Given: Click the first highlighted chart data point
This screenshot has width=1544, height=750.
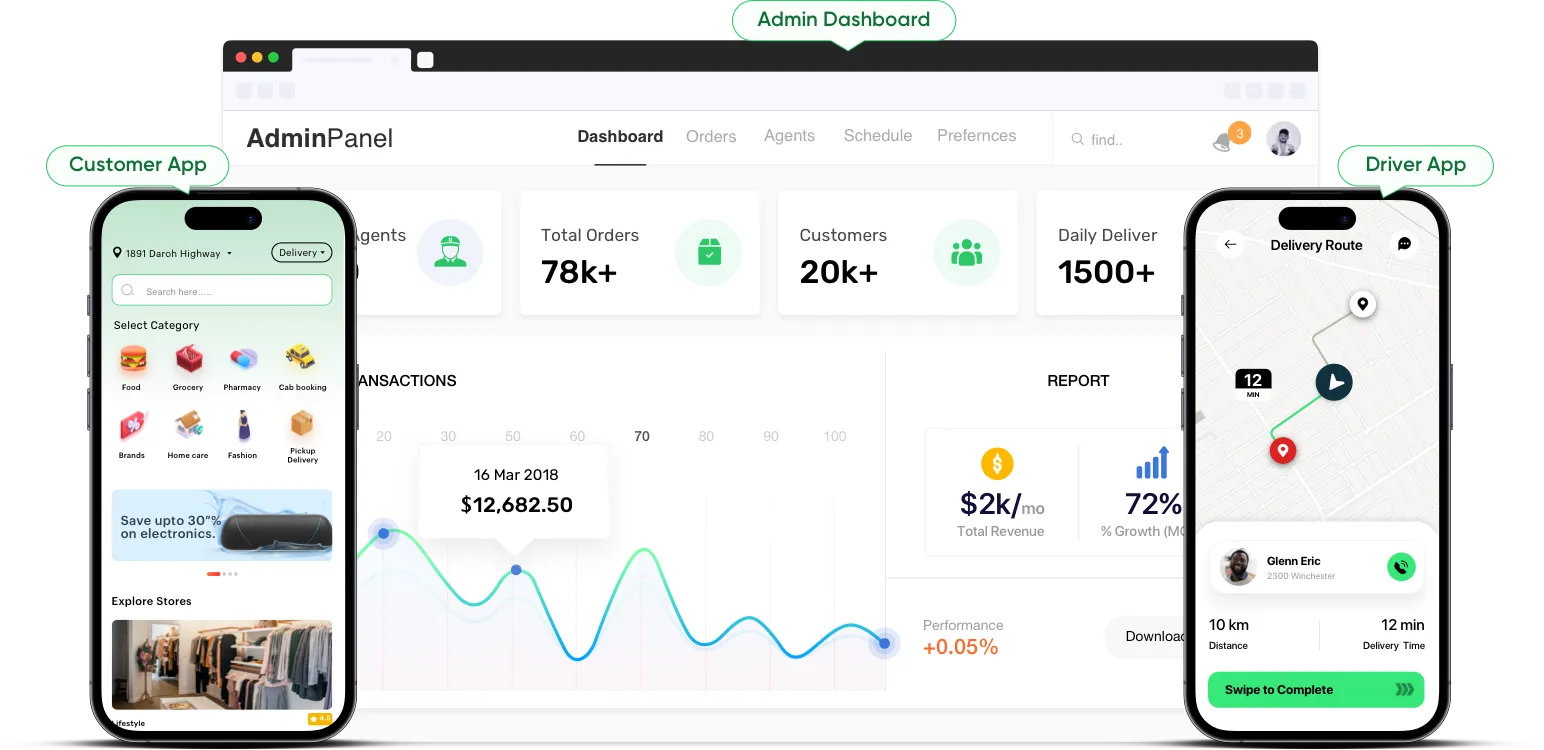Looking at the screenshot, I should [383, 534].
